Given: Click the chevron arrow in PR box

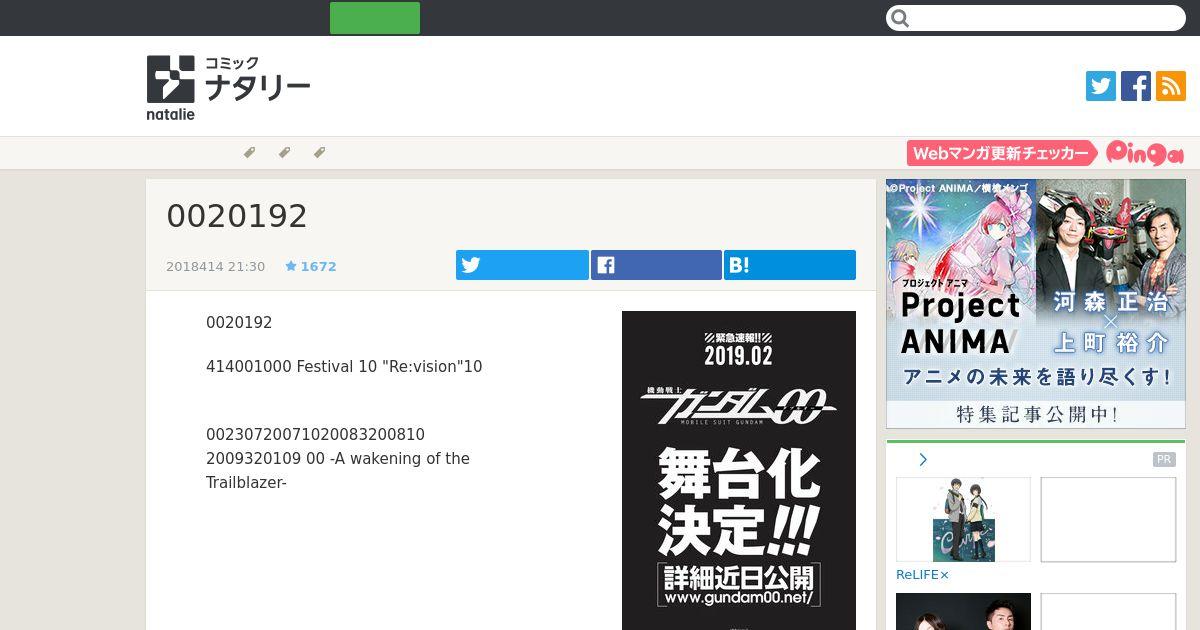Looking at the screenshot, I should click(923, 460).
